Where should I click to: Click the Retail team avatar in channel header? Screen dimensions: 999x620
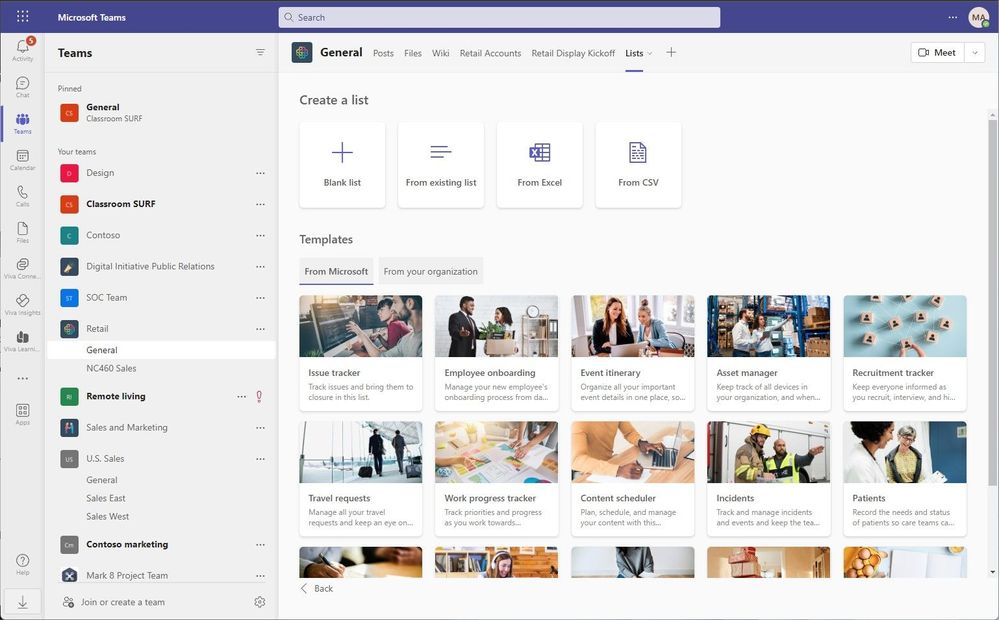(x=302, y=52)
